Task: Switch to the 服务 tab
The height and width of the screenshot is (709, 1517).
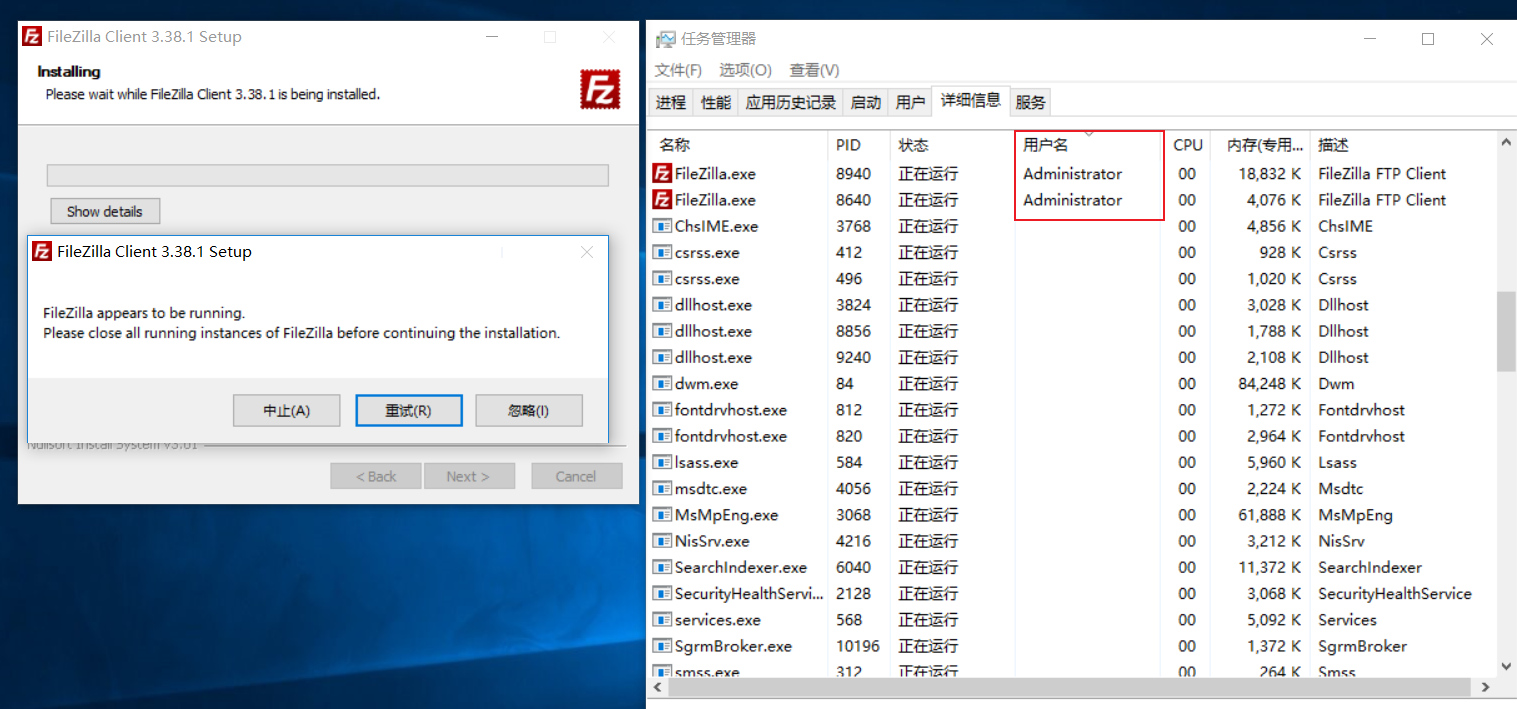Action: (1030, 101)
